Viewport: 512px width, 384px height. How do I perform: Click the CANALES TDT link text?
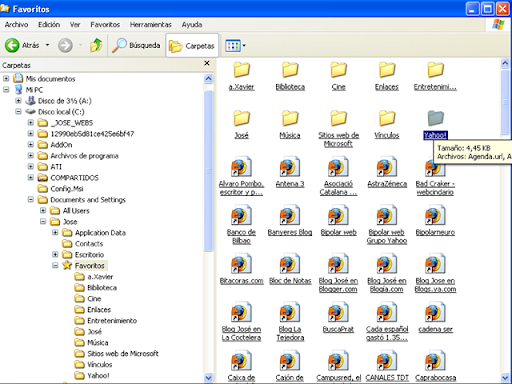point(387,378)
